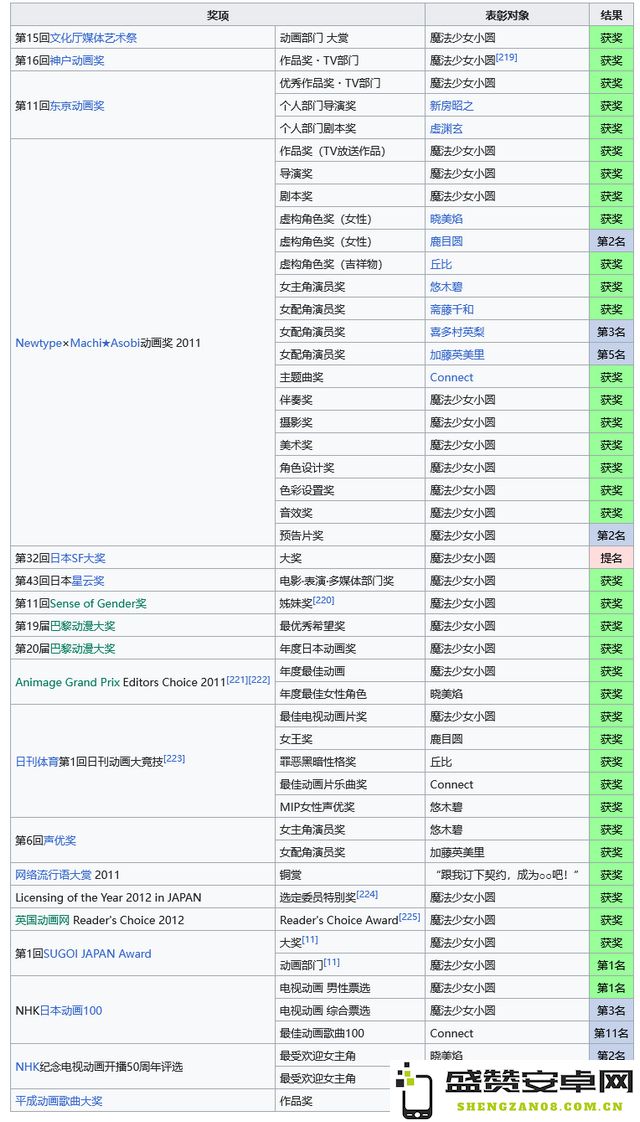This screenshot has width=640, height=1122.
Task: Open reference [221] footnote
Action: [x=237, y=679]
